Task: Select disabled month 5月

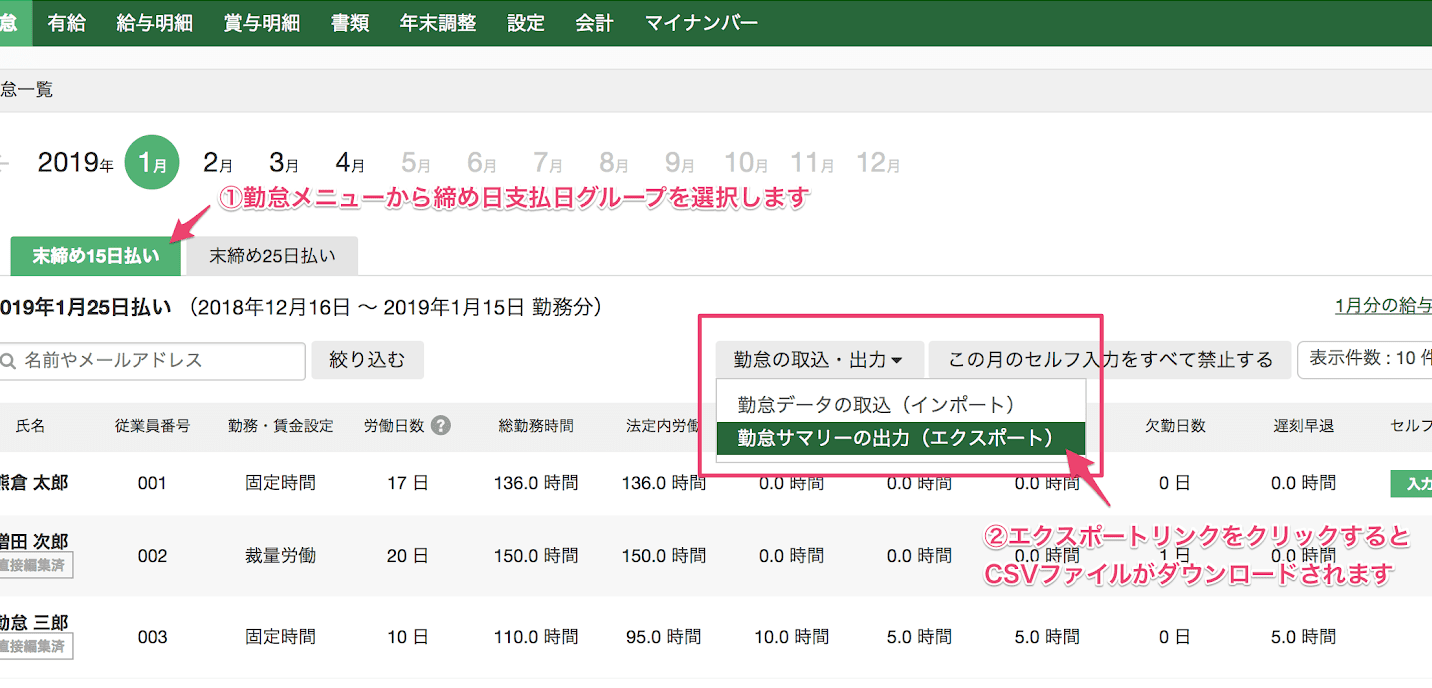Action: pos(416,163)
